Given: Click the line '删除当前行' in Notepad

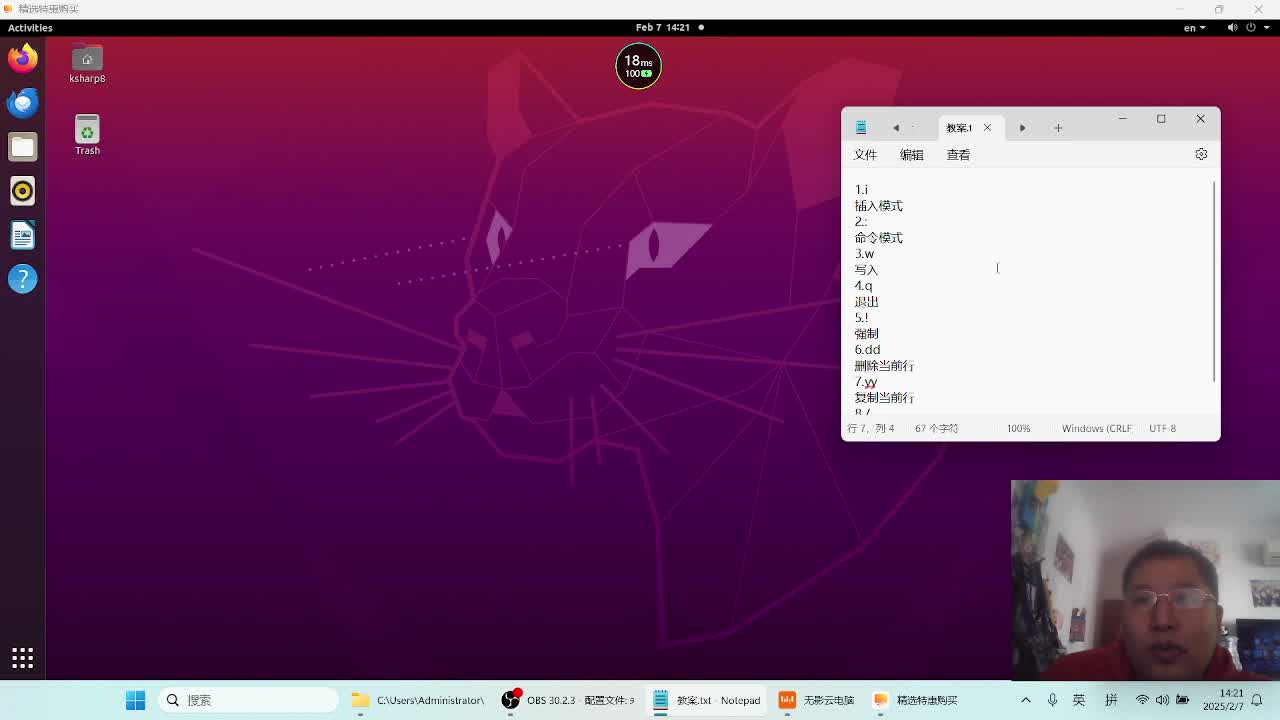Looking at the screenshot, I should point(884,365).
